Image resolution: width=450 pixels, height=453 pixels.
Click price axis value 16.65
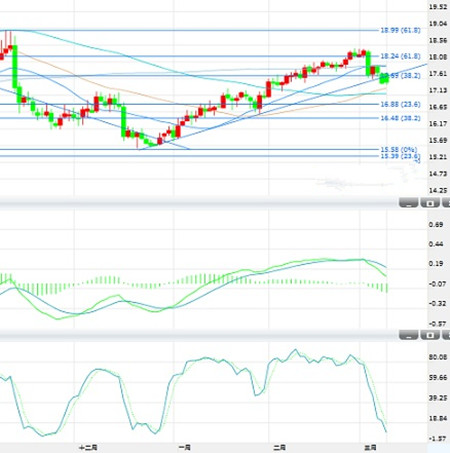coord(438,107)
